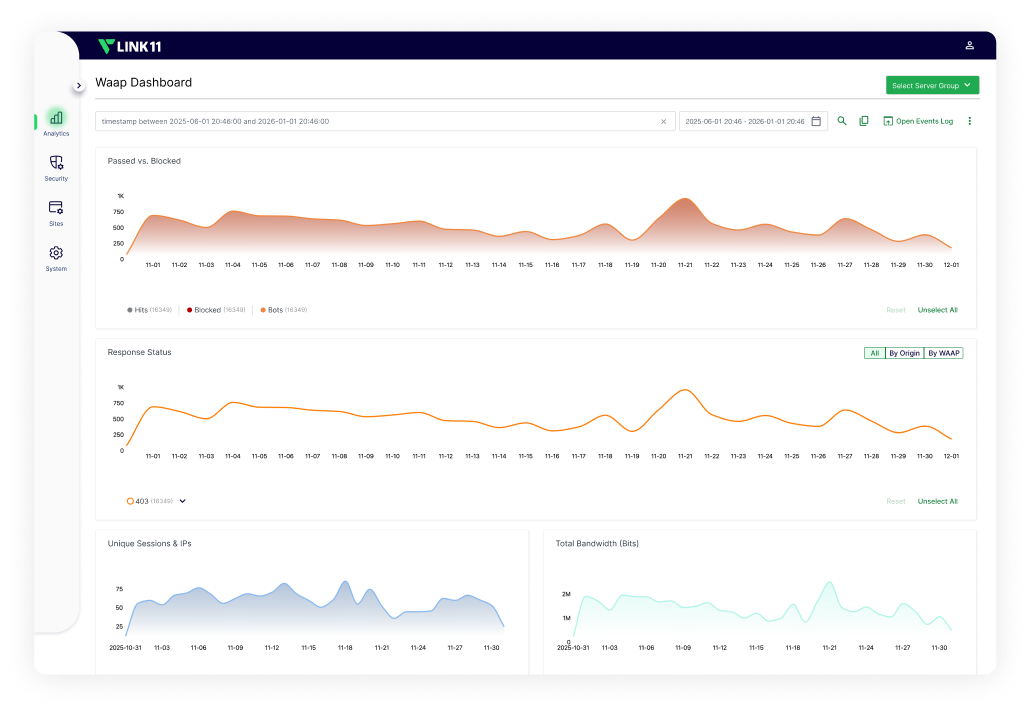
Task: Go to Sites in the sidebar
Action: coord(56,208)
